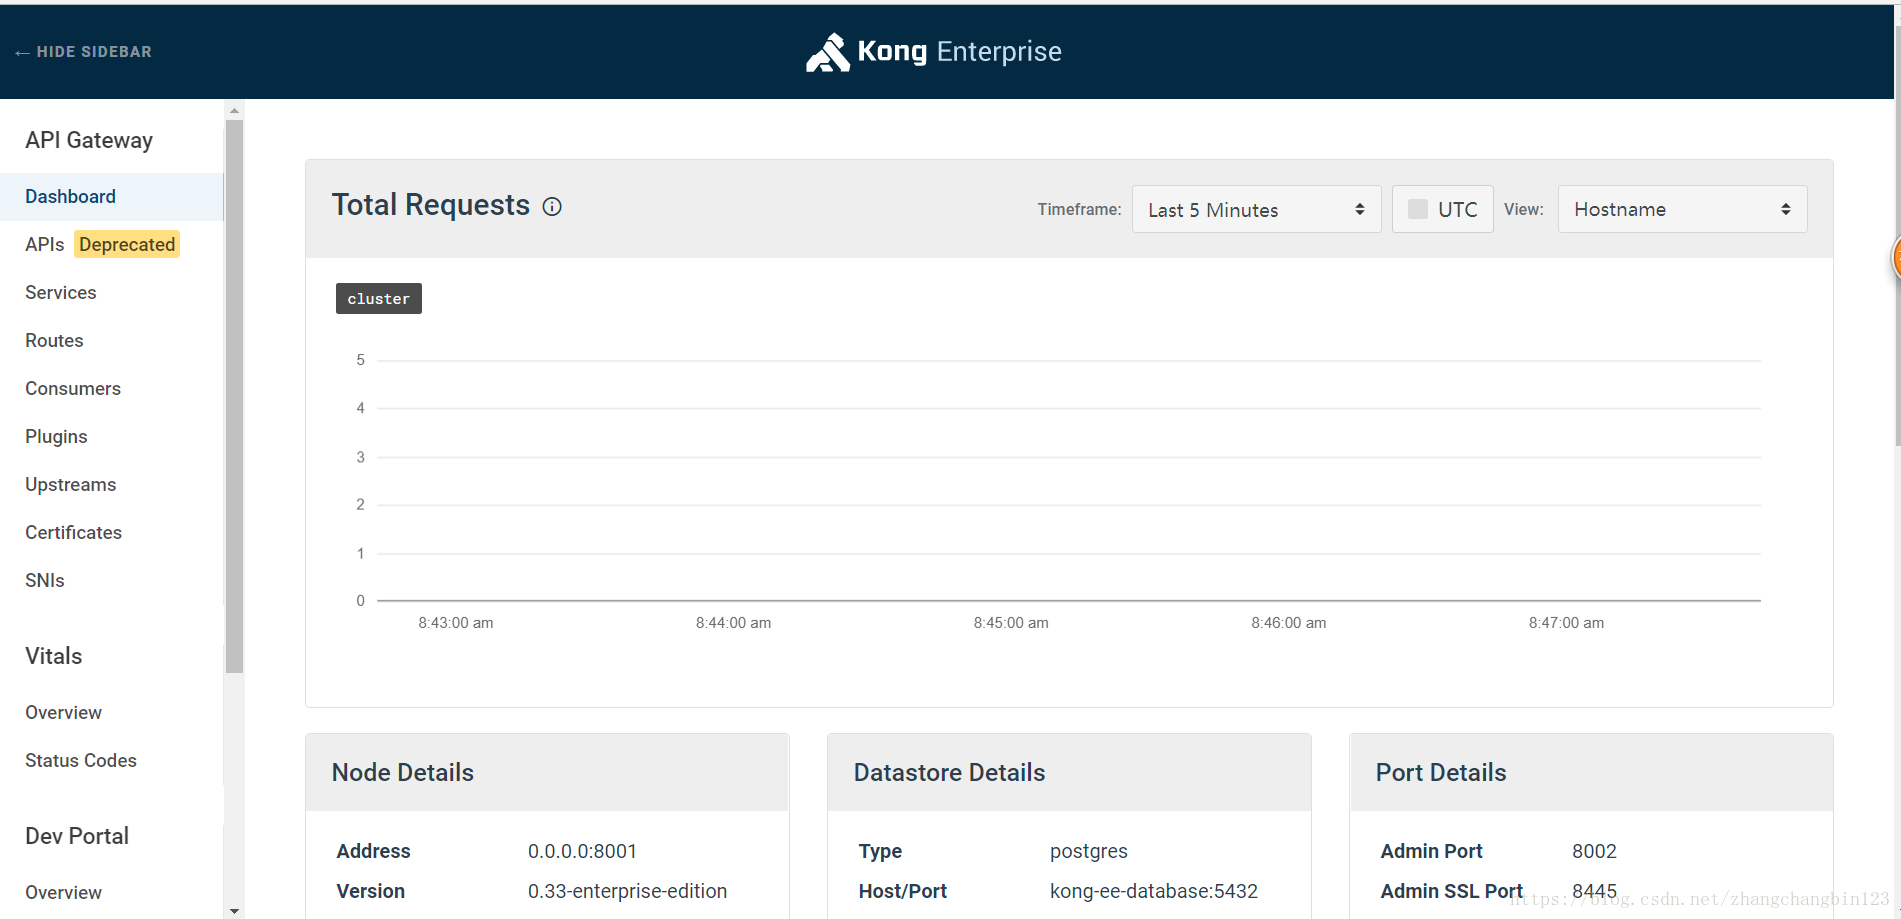Click the Hide Sidebar link

pyautogui.click(x=84, y=52)
